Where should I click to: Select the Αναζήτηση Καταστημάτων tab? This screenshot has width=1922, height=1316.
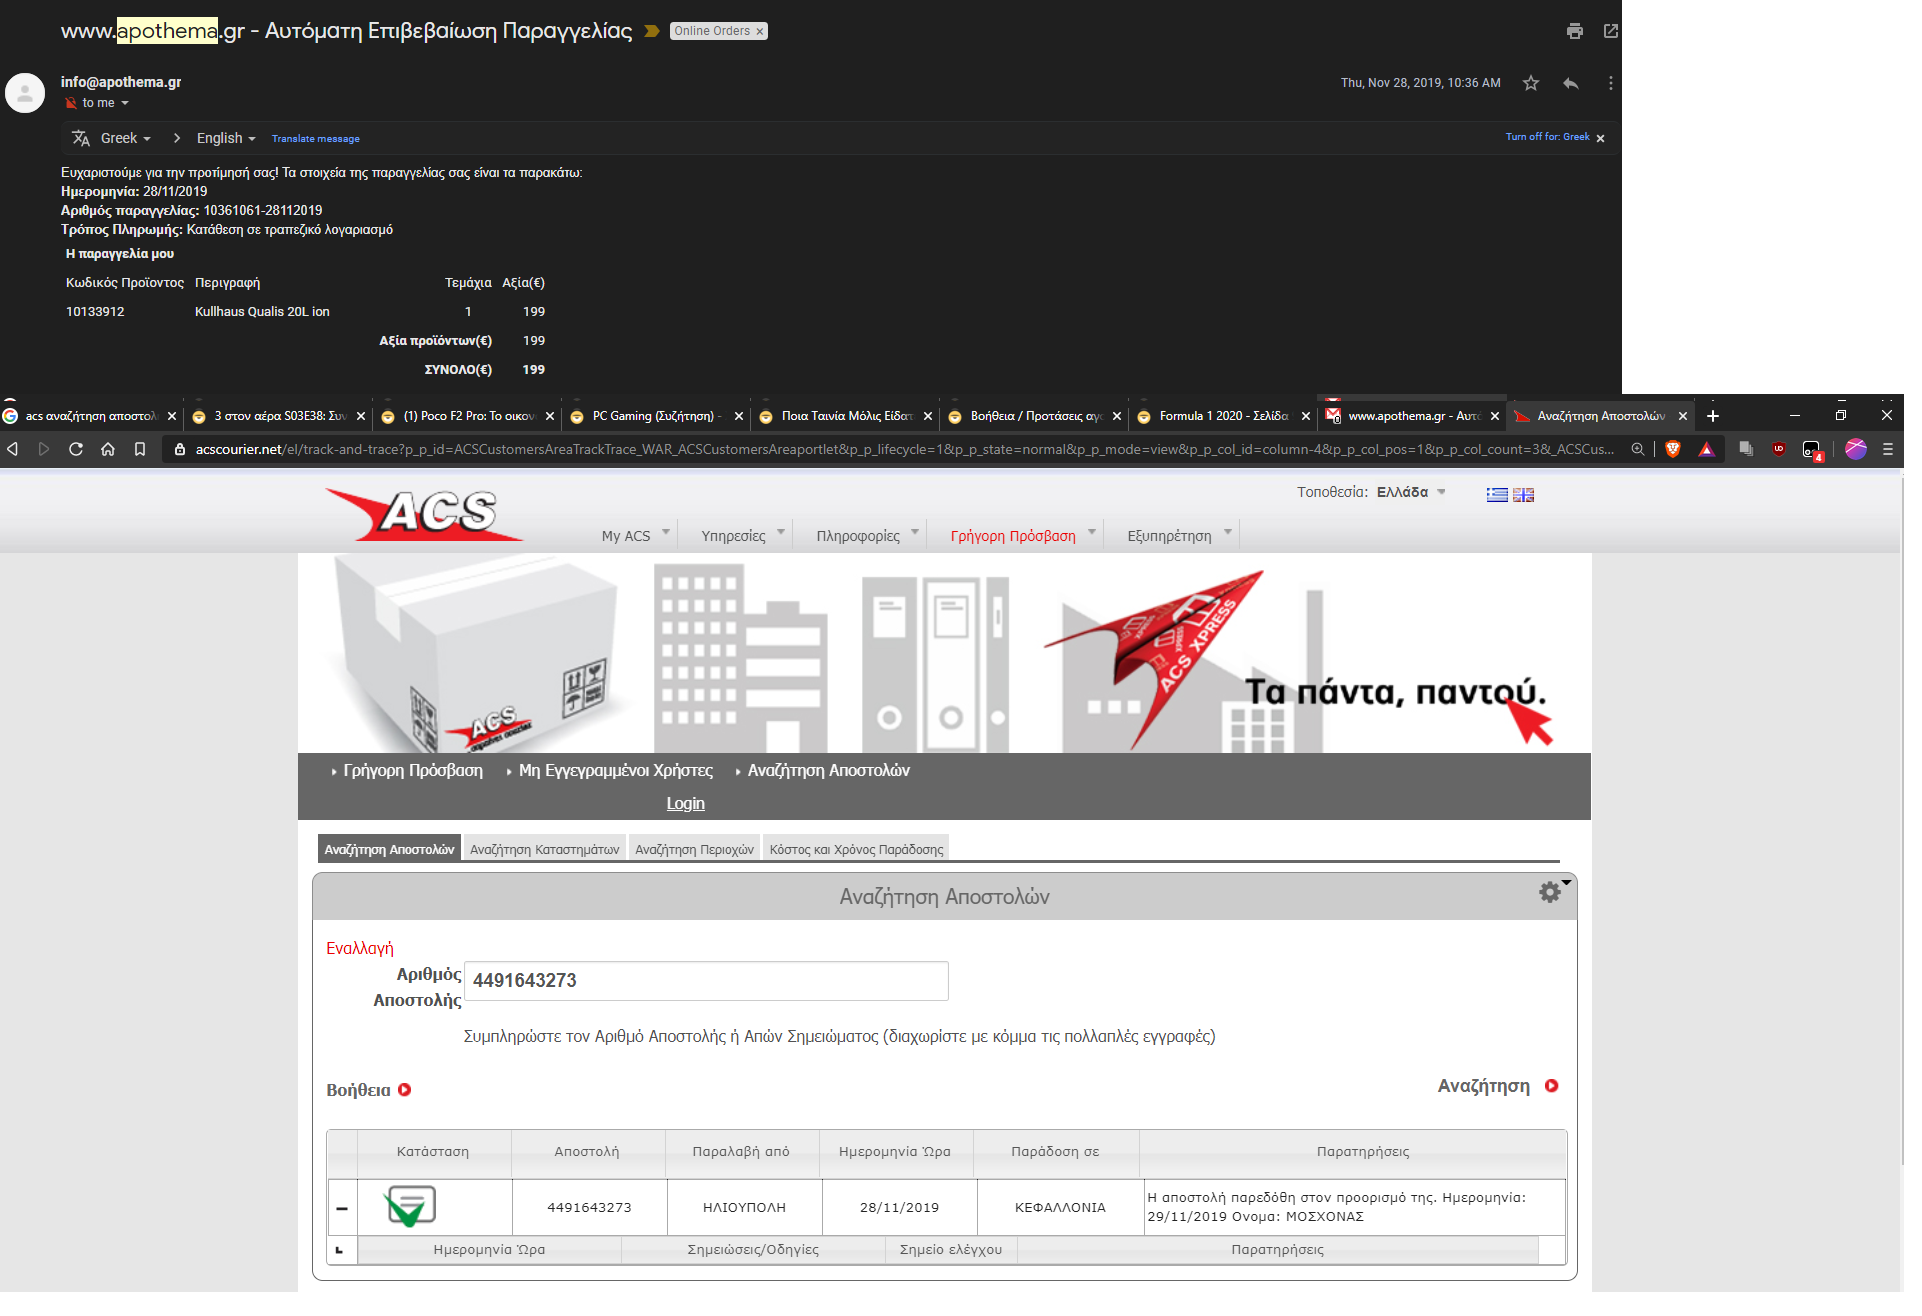(544, 849)
